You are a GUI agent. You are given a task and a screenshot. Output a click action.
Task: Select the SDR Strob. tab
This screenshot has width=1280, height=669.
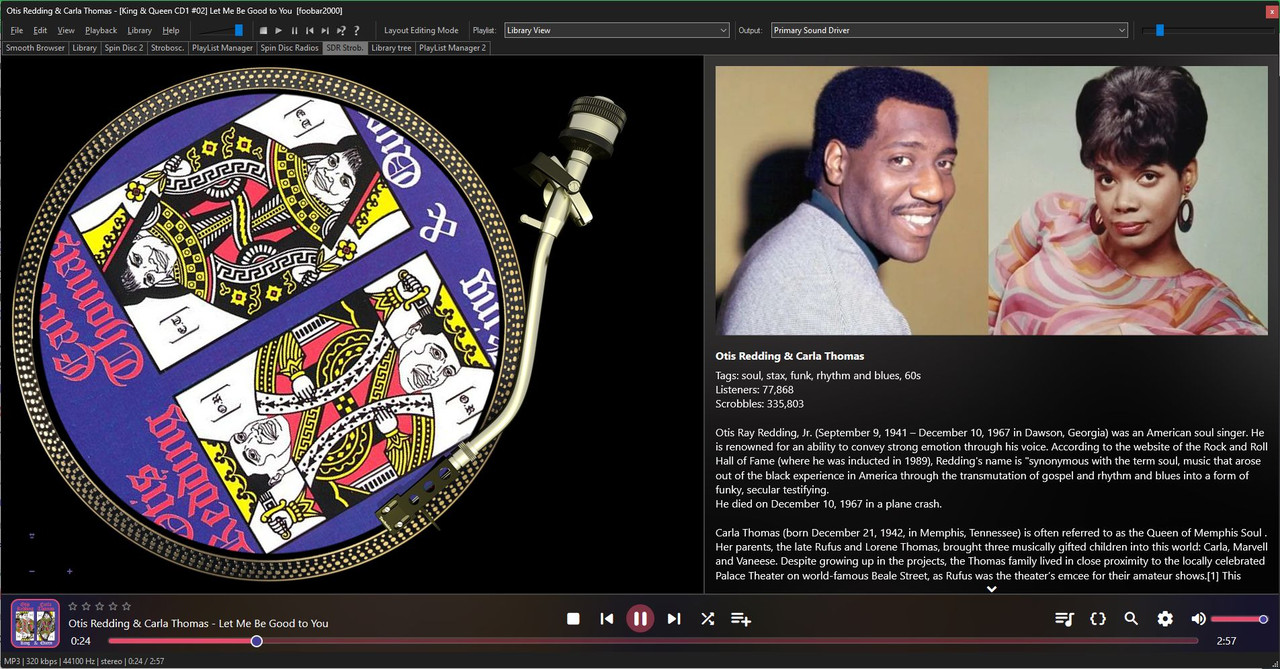(345, 47)
